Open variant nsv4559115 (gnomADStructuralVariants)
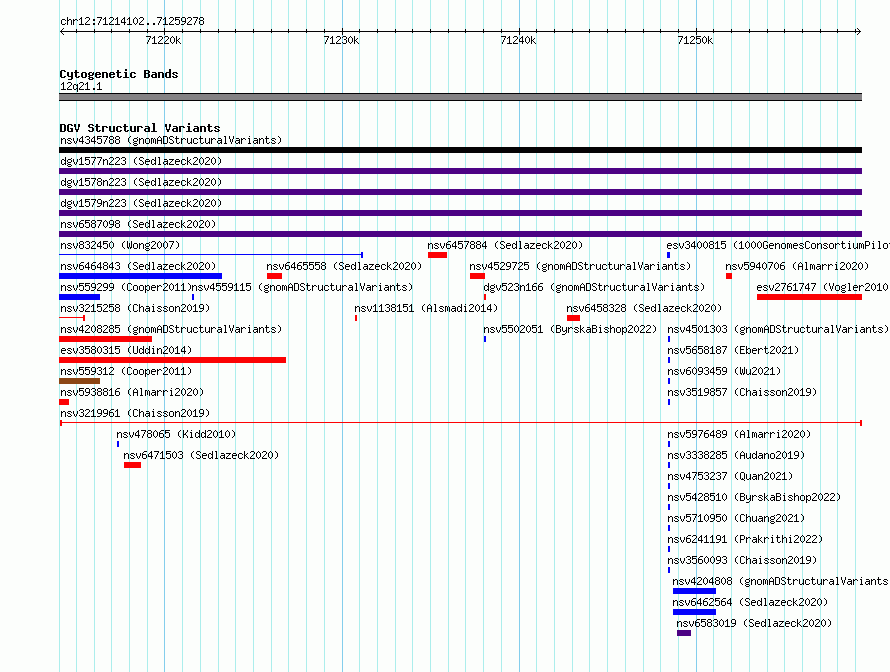 click(x=302, y=287)
